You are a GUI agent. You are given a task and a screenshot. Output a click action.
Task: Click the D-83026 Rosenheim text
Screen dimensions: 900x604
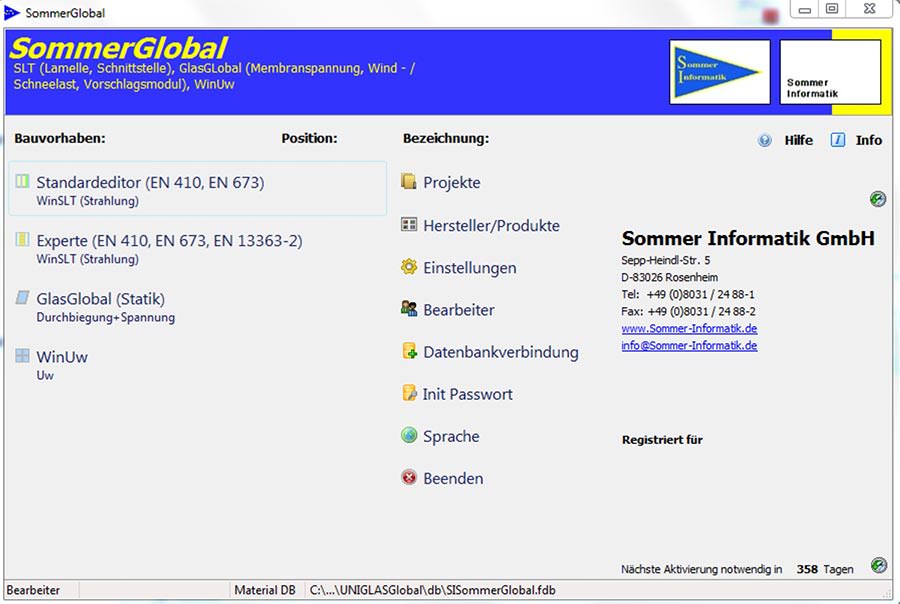point(669,277)
